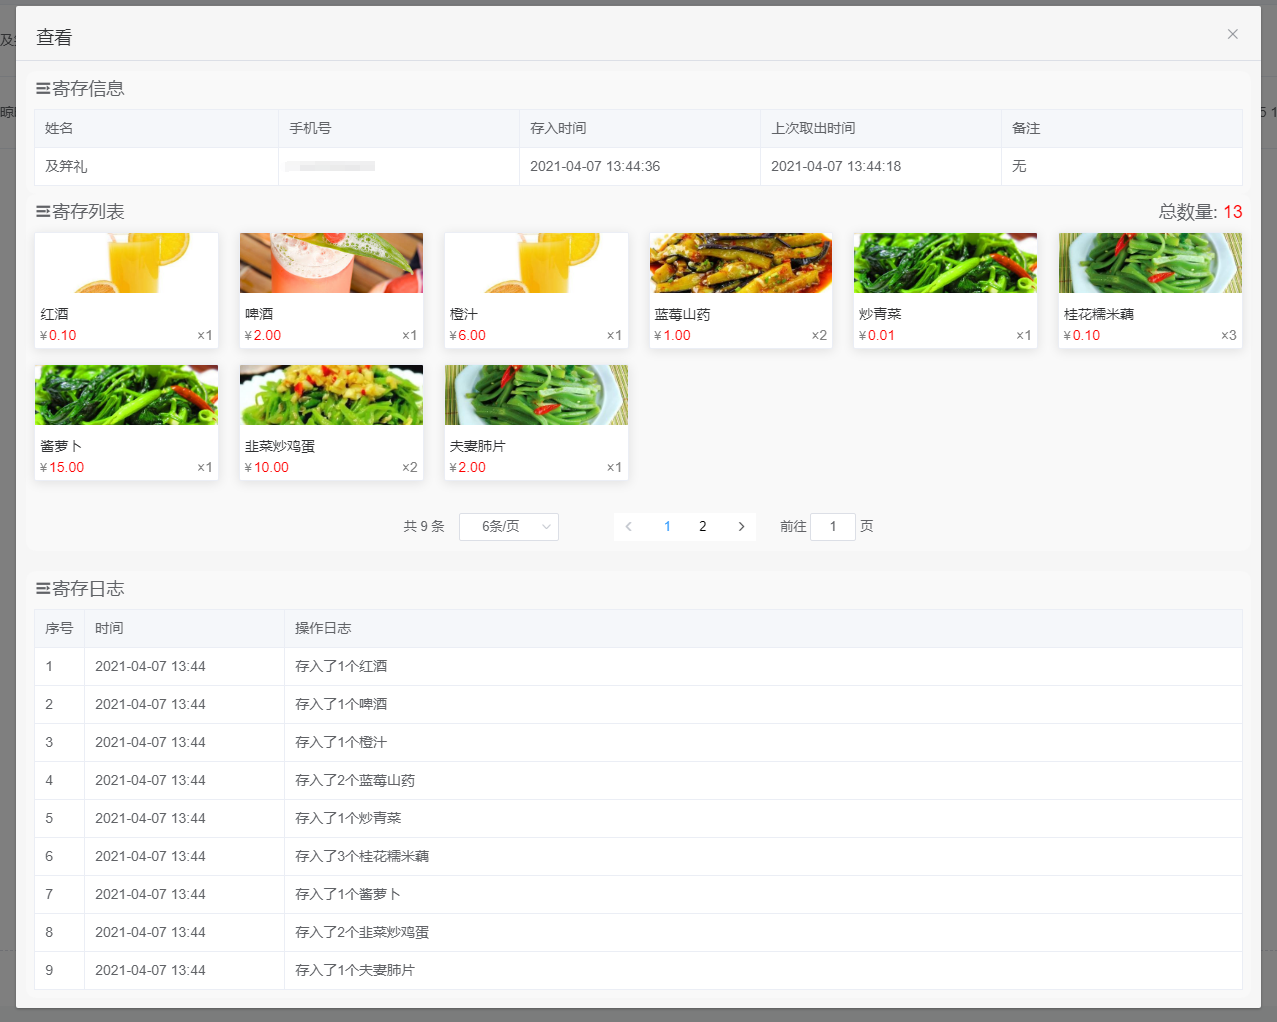Select page 1 in pagination
This screenshot has width=1277, height=1022.
(x=667, y=527)
